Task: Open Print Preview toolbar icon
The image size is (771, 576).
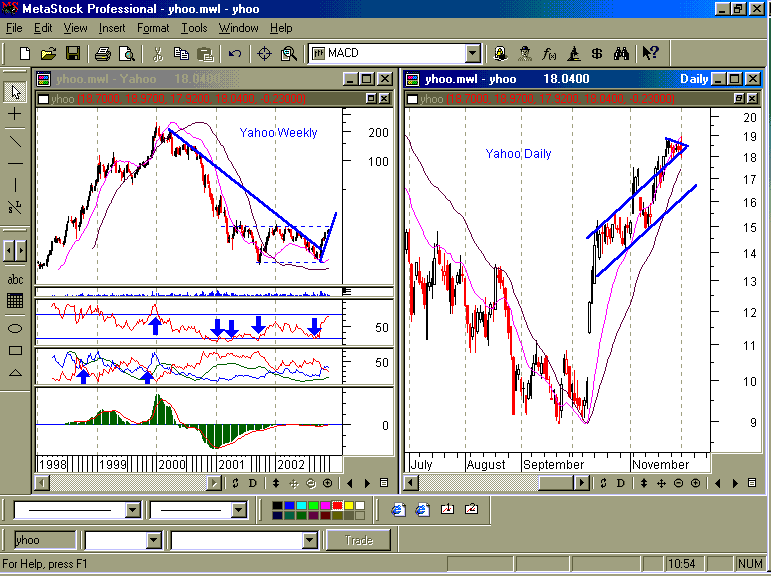Action: 127,53
